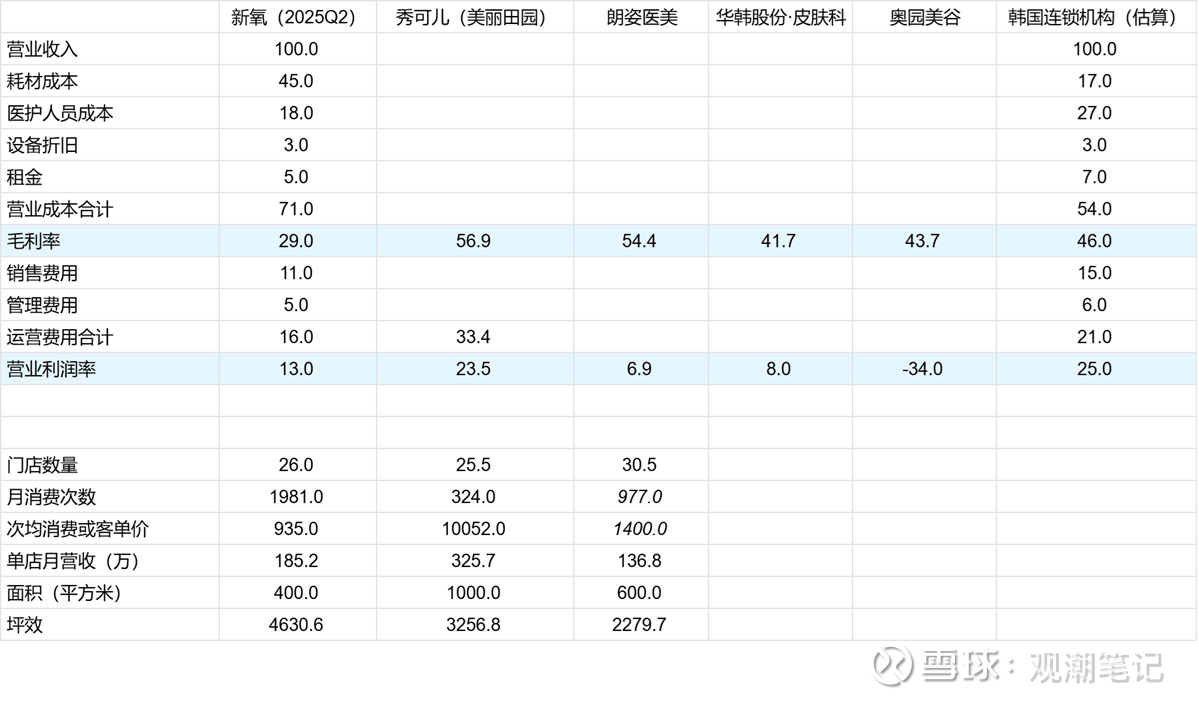Select 朗姿医美 门店数量 cell 30.5

click(639, 466)
